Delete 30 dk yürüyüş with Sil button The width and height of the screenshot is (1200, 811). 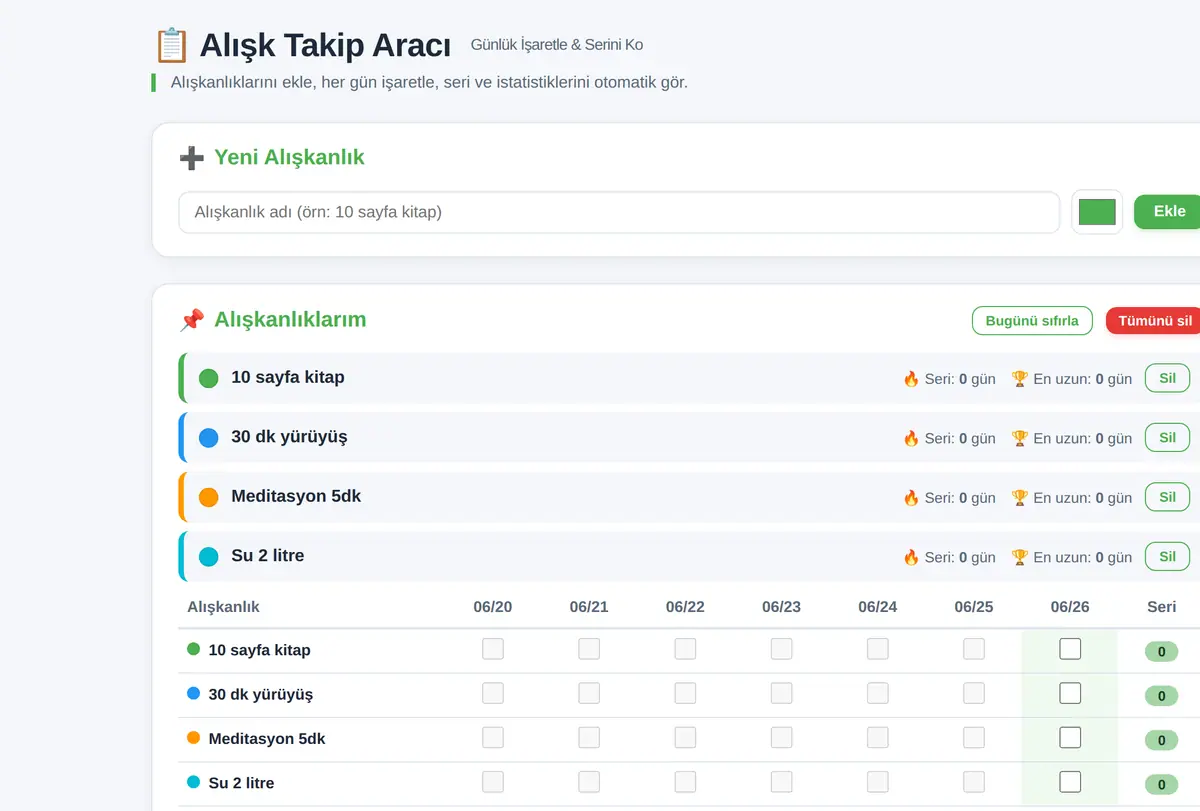pyautogui.click(x=1167, y=438)
